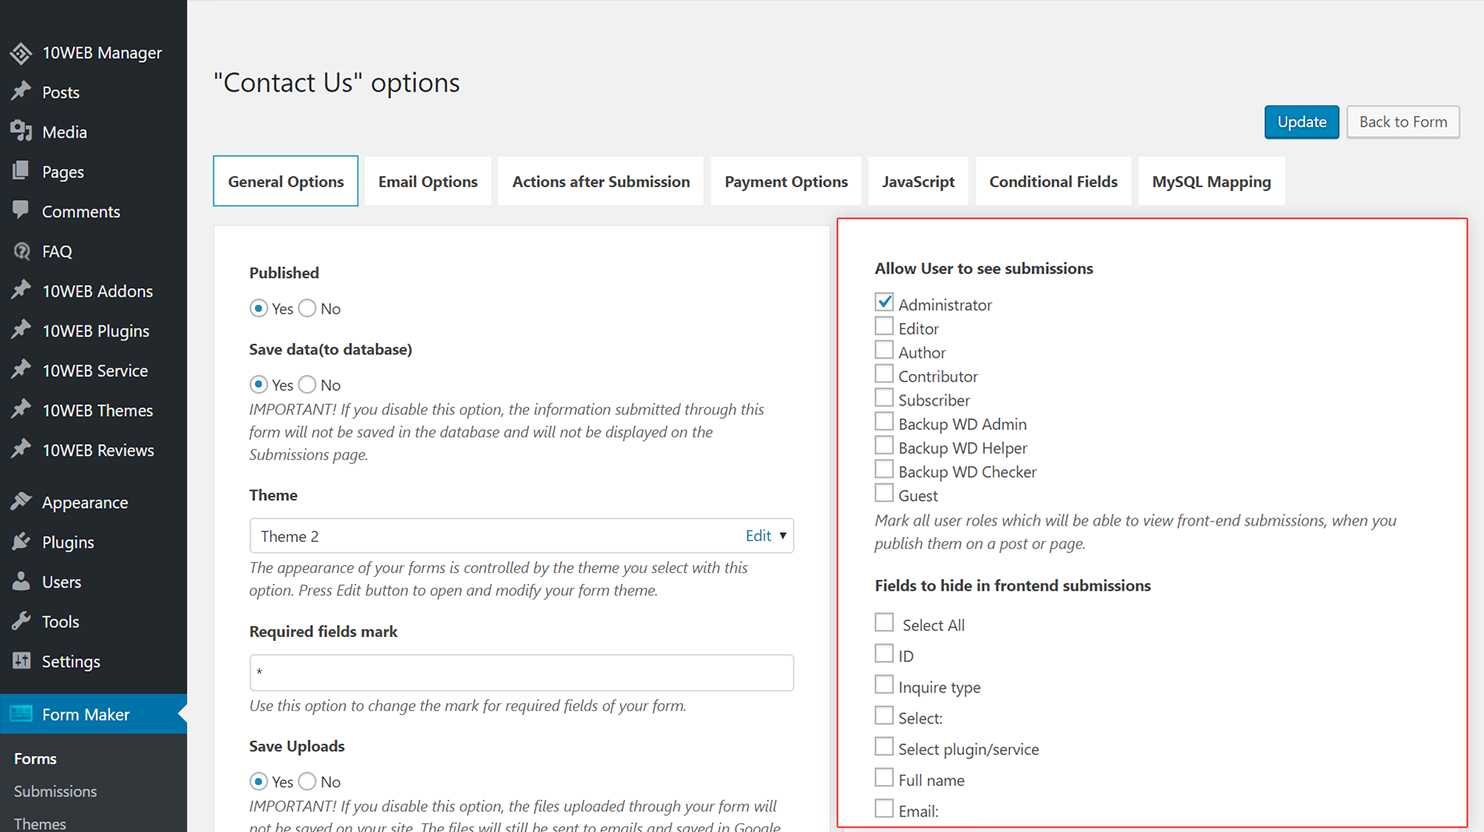Click the 10WEB Manager sidebar icon
This screenshot has width=1484, height=832.
[x=21, y=52]
